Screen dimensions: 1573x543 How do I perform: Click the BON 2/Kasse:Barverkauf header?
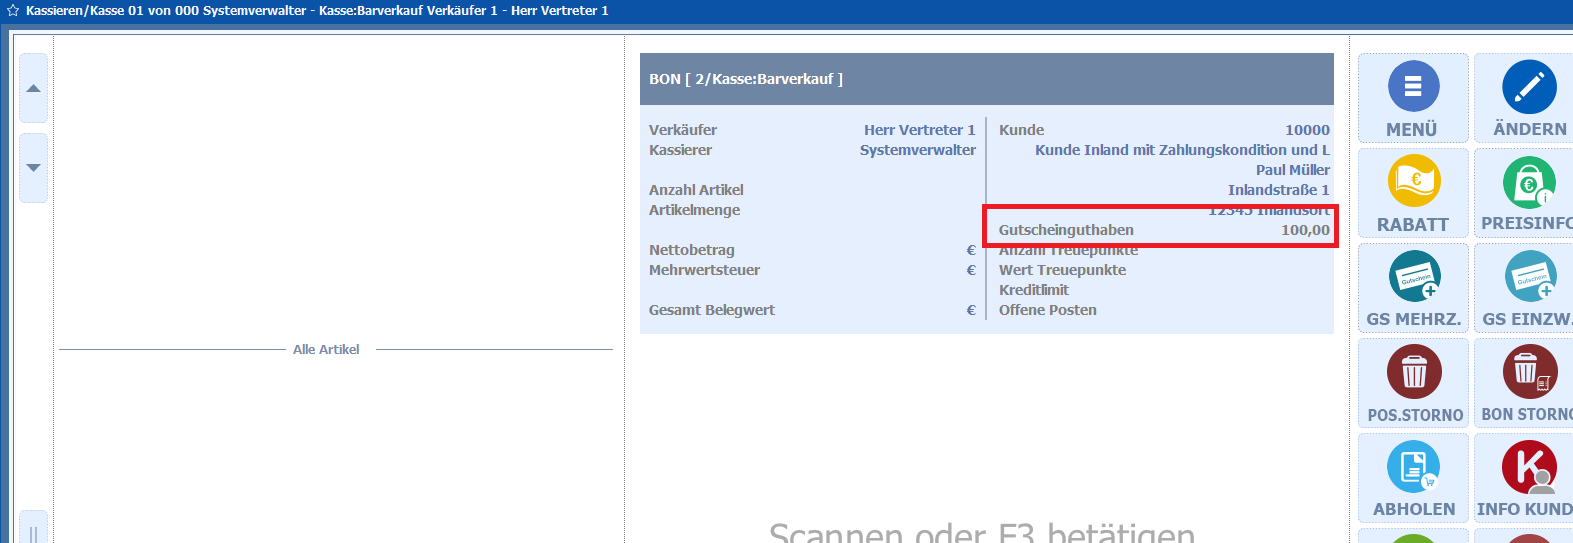point(746,79)
